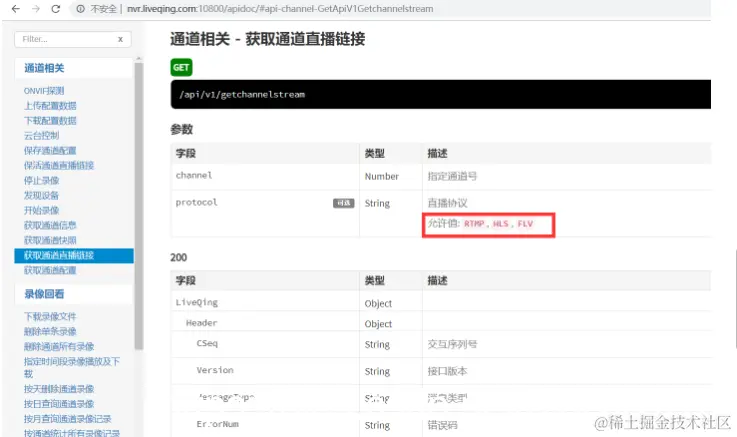
Task: Click the sidebar vertical scrollbar
Action: coord(138,206)
